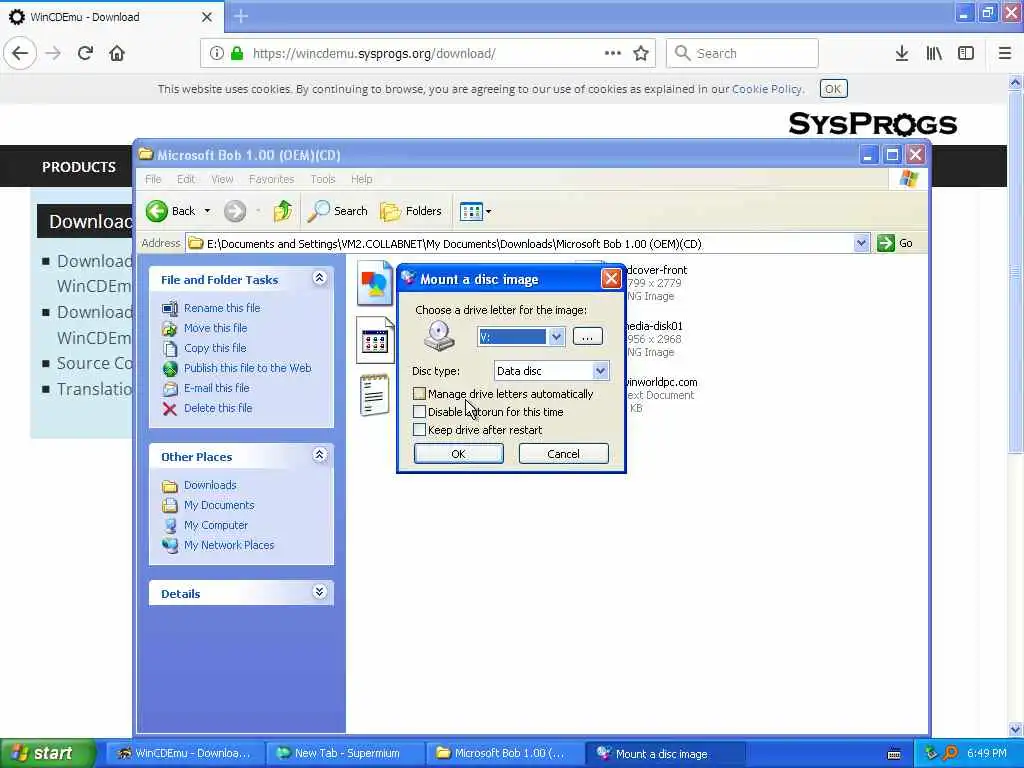Click Rename this file task

click(x=221, y=308)
